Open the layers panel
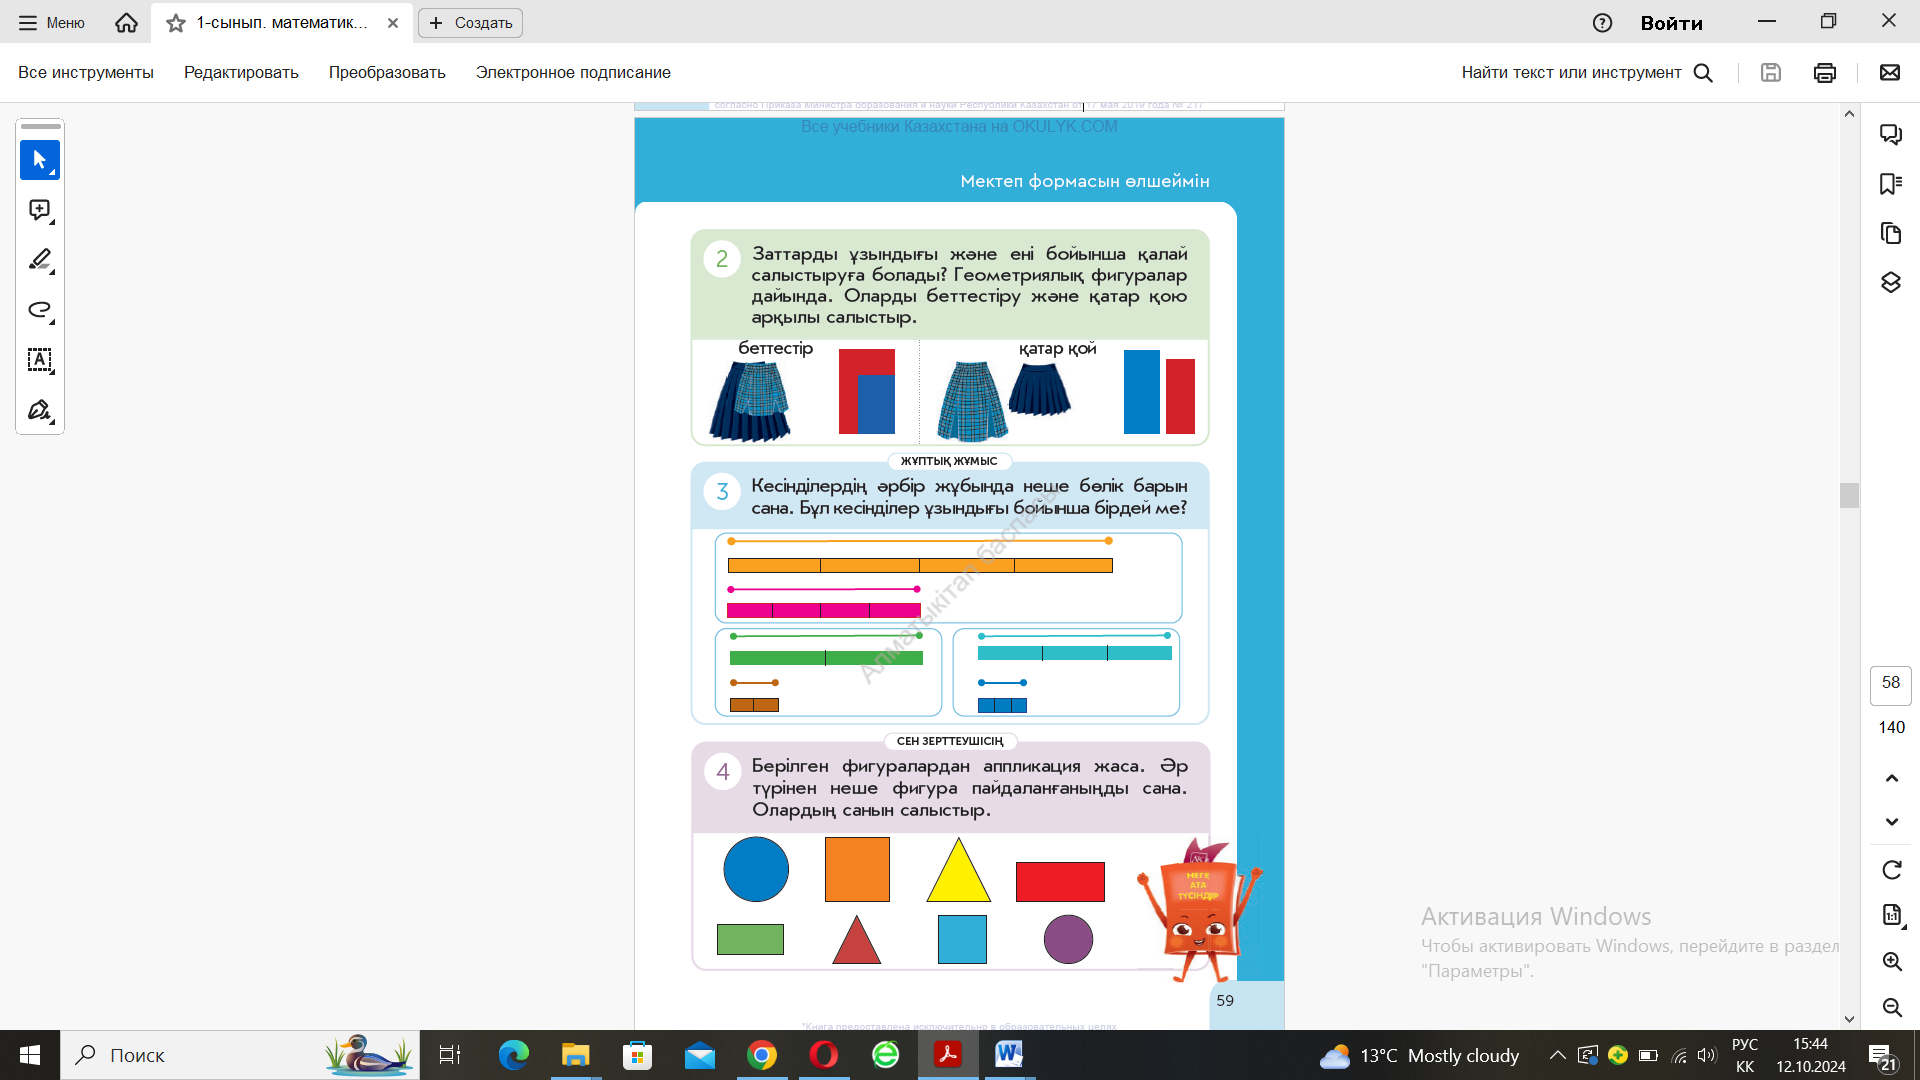This screenshot has height=1080, width=1920. click(1890, 283)
